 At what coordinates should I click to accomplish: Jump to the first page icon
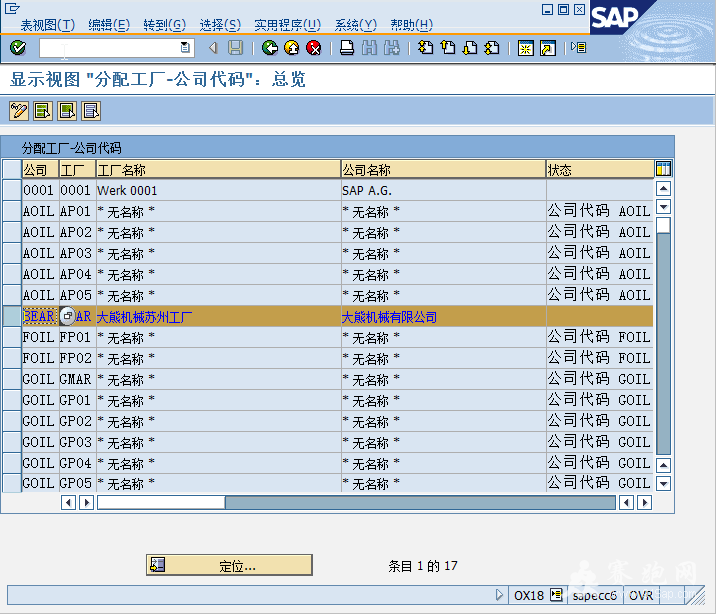coord(426,47)
